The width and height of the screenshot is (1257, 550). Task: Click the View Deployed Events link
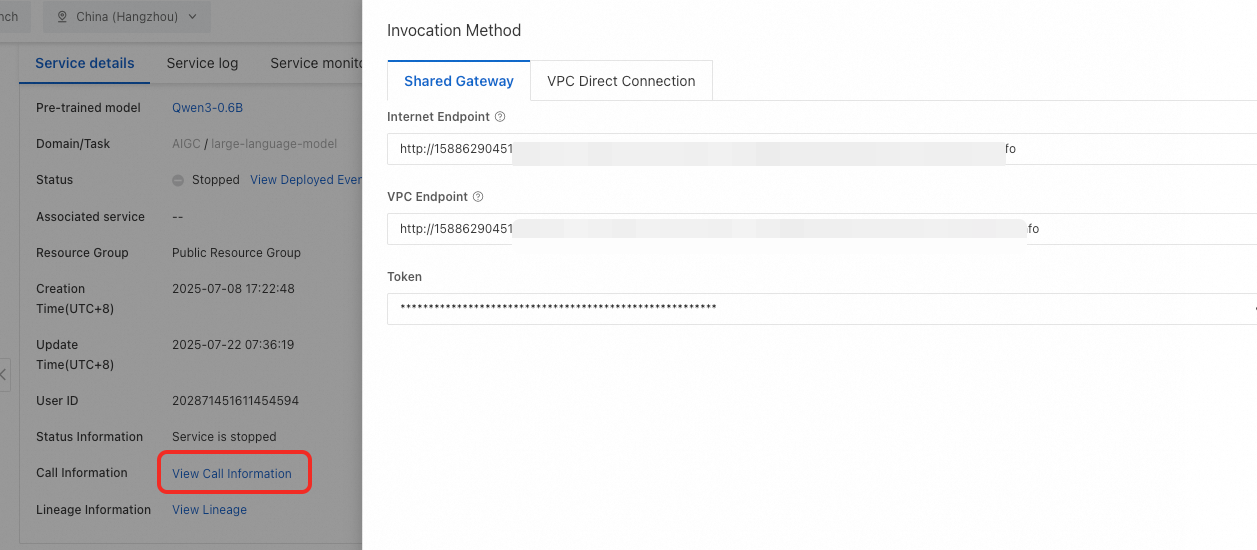305,180
